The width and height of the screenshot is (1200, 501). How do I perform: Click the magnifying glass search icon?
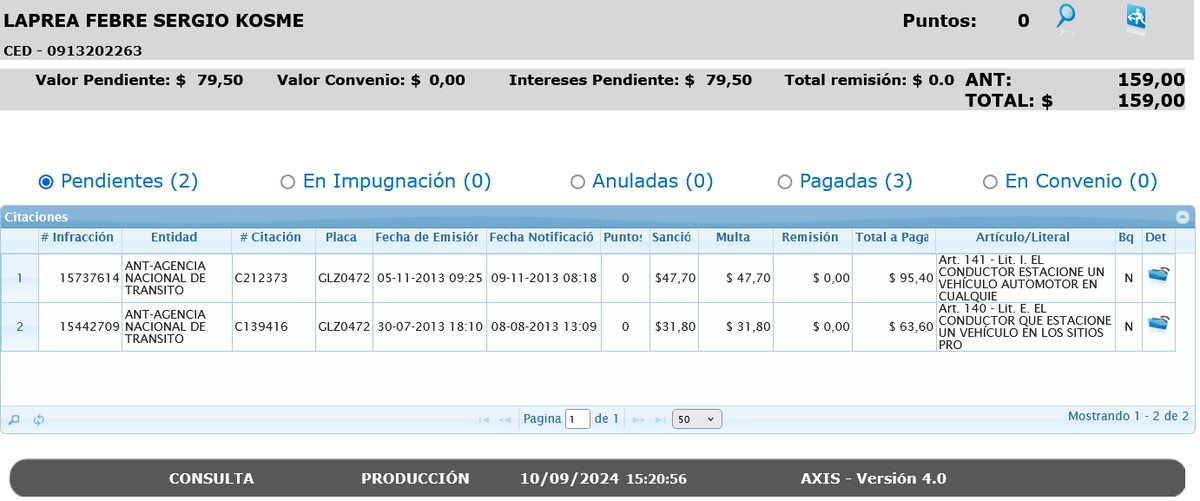[x=1067, y=19]
